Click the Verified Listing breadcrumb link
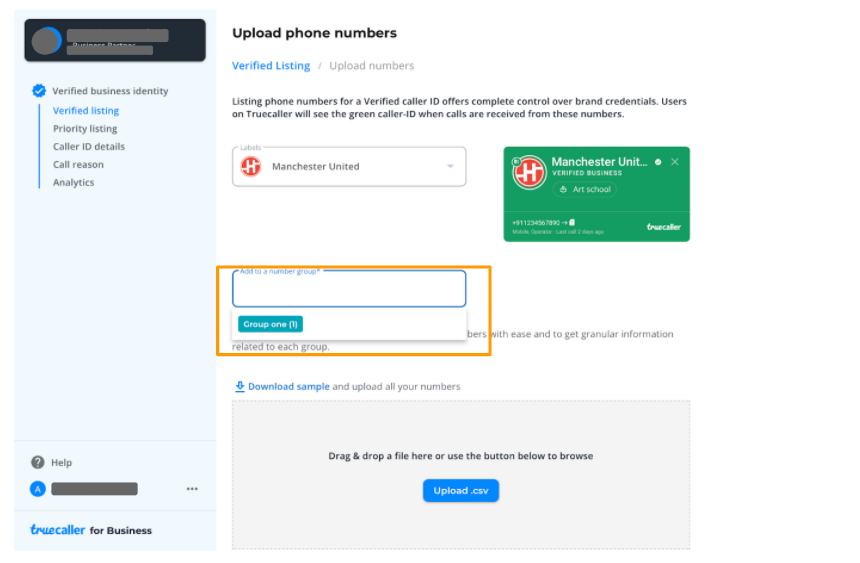The height and width of the screenshot is (563, 860). pos(271,66)
